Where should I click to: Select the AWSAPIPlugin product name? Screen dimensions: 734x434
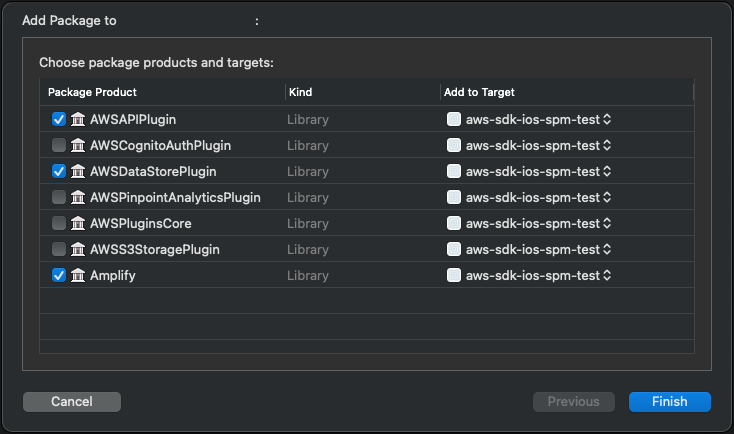click(x=133, y=119)
